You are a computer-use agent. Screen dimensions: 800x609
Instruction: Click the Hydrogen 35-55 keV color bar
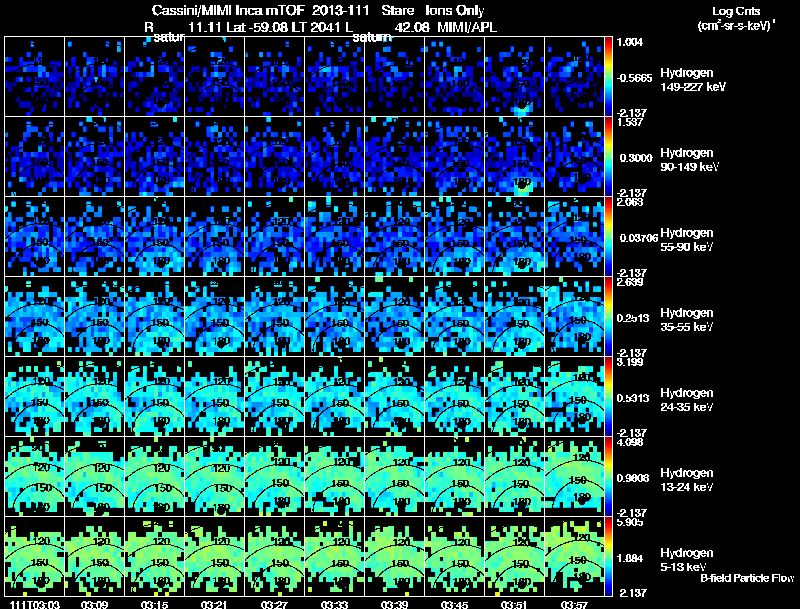pos(608,317)
